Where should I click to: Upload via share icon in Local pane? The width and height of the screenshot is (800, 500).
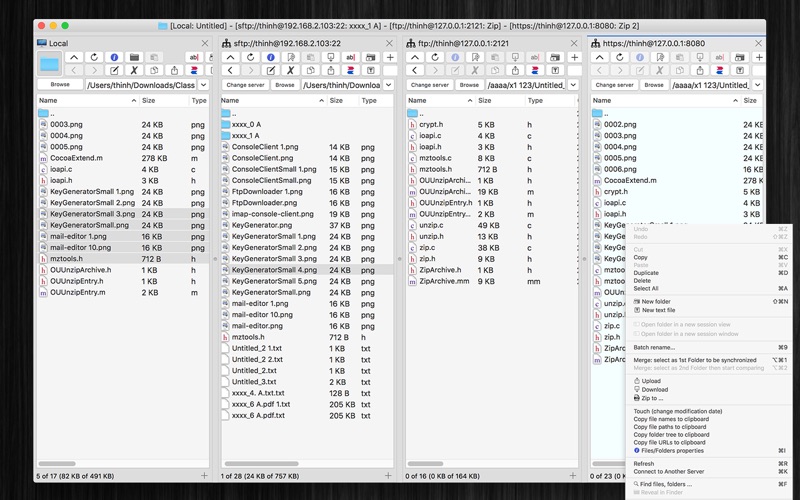click(174, 70)
